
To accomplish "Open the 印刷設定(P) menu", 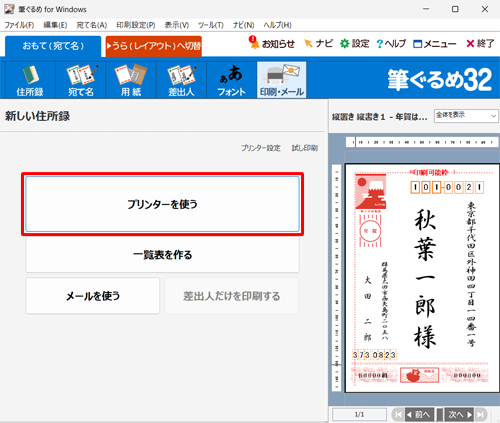I will tap(136, 25).
